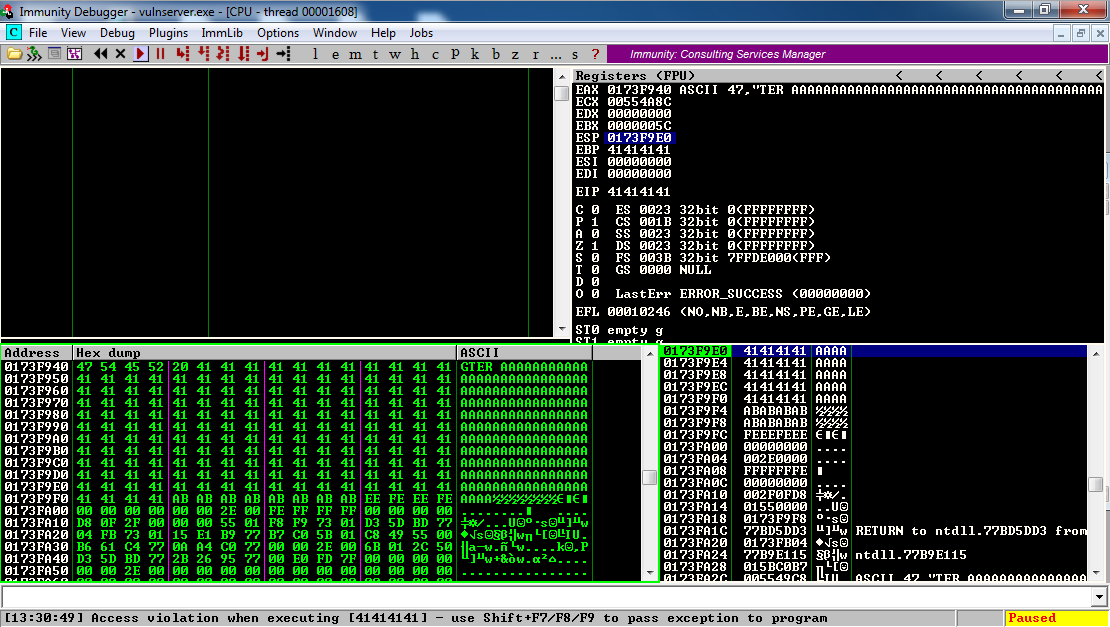
Task: Show Patches via 'P' button
Action: pos(454,54)
